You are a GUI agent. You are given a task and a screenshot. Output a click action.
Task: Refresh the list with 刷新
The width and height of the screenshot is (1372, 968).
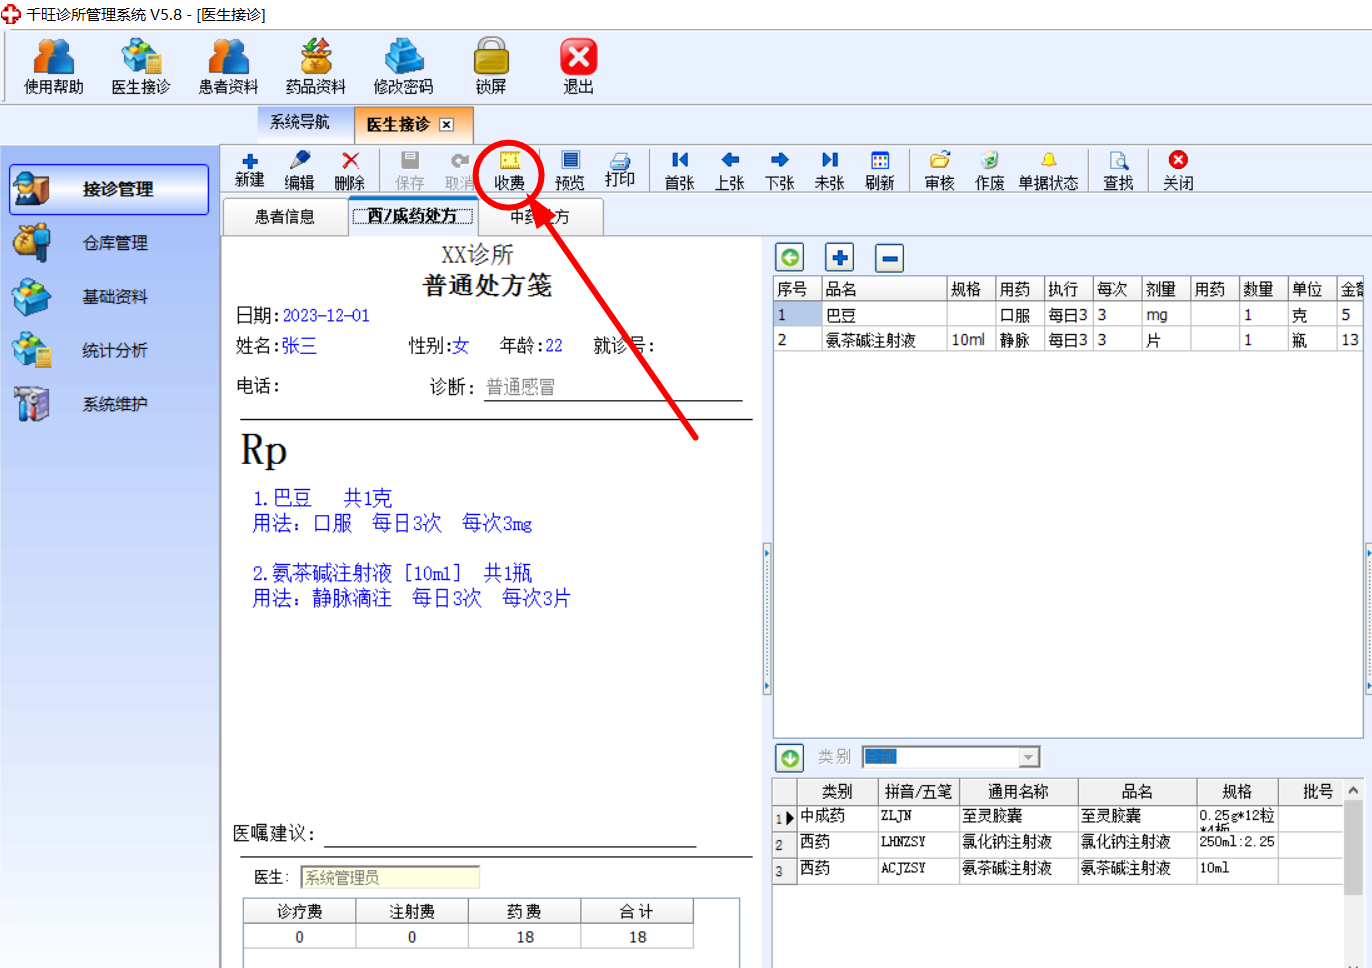point(880,171)
